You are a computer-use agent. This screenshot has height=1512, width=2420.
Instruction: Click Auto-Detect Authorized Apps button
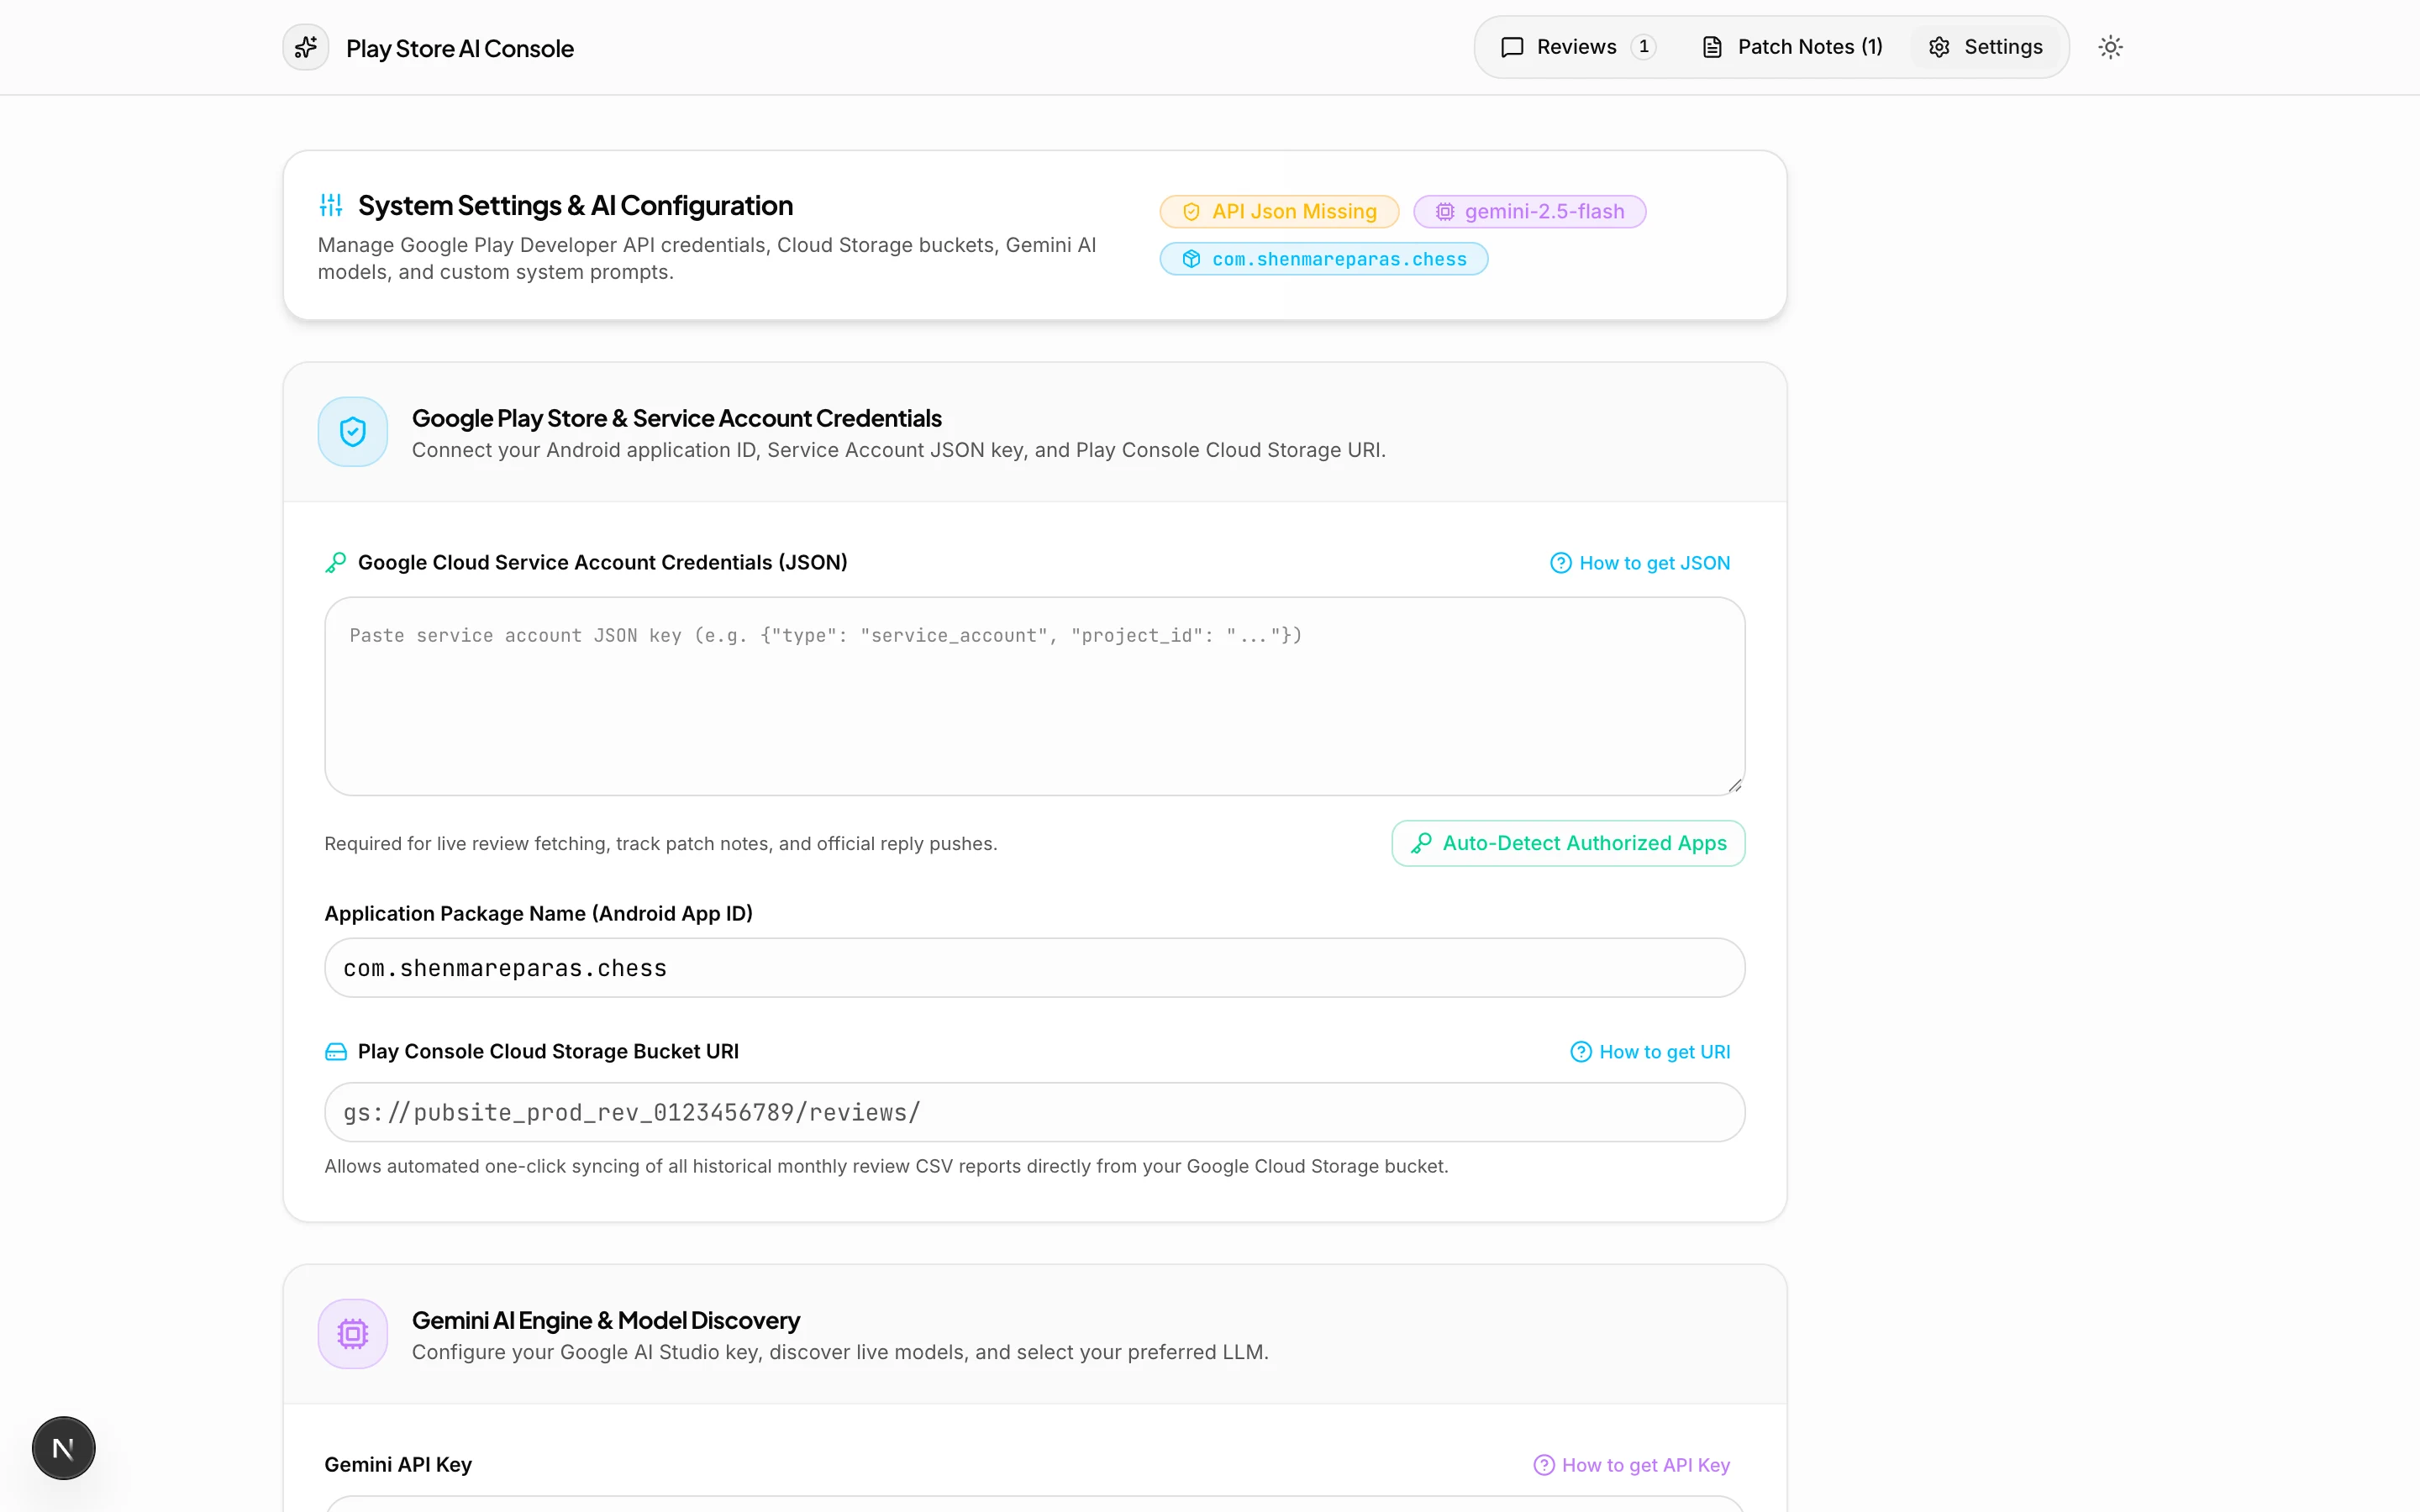click(x=1568, y=843)
